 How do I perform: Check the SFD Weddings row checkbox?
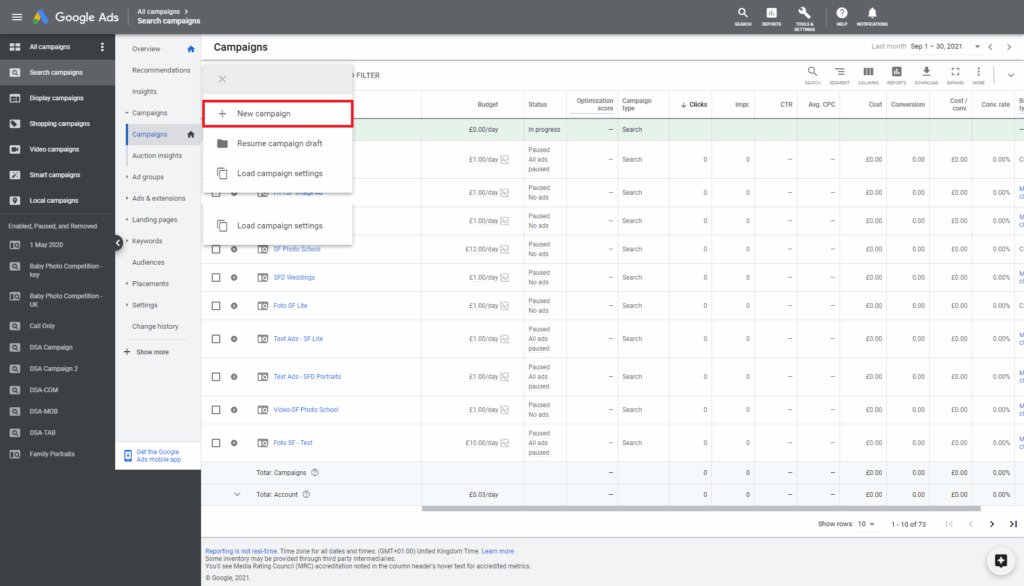tap(216, 278)
